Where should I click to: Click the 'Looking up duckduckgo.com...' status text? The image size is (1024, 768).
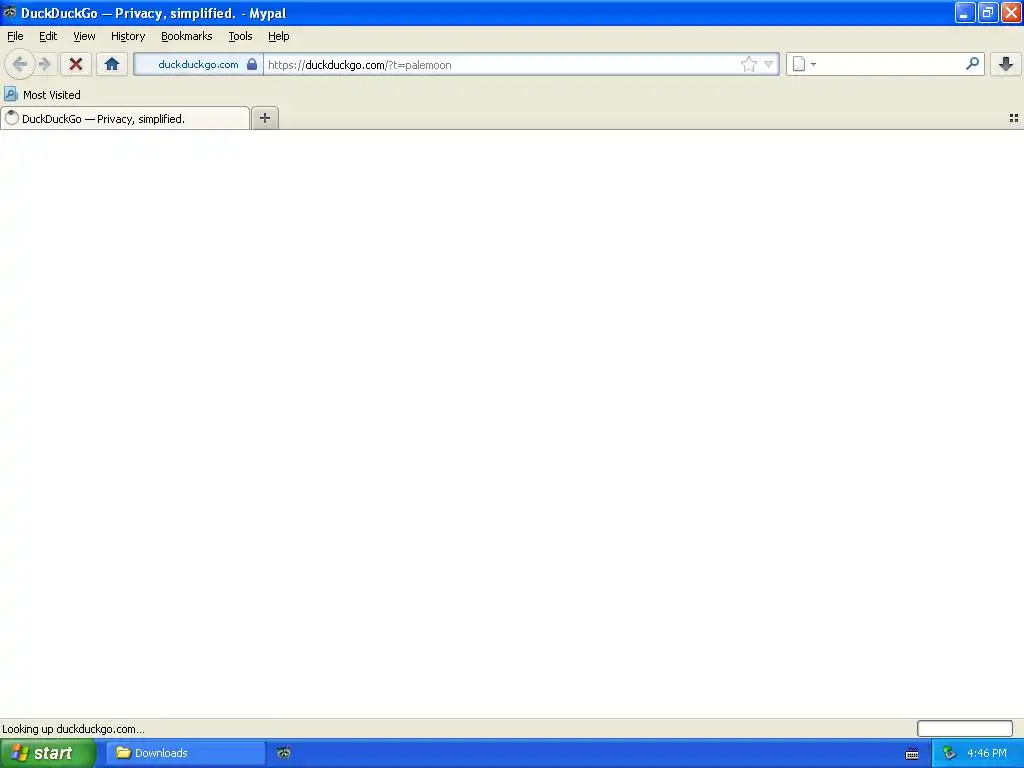coord(73,729)
